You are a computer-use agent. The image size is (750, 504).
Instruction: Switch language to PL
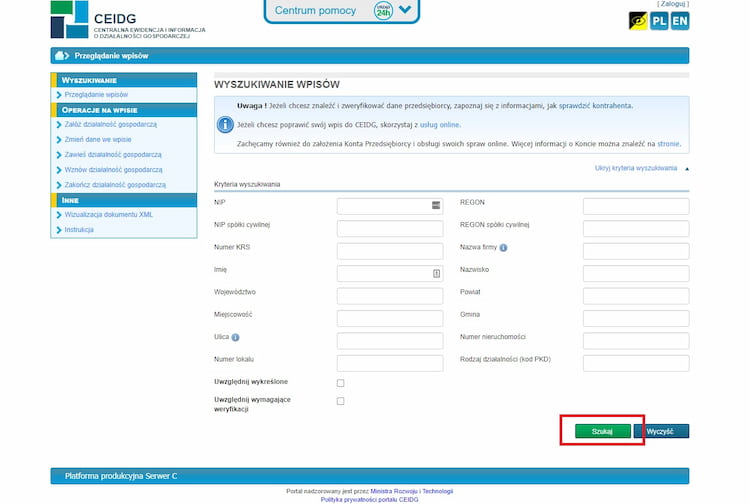click(x=659, y=21)
